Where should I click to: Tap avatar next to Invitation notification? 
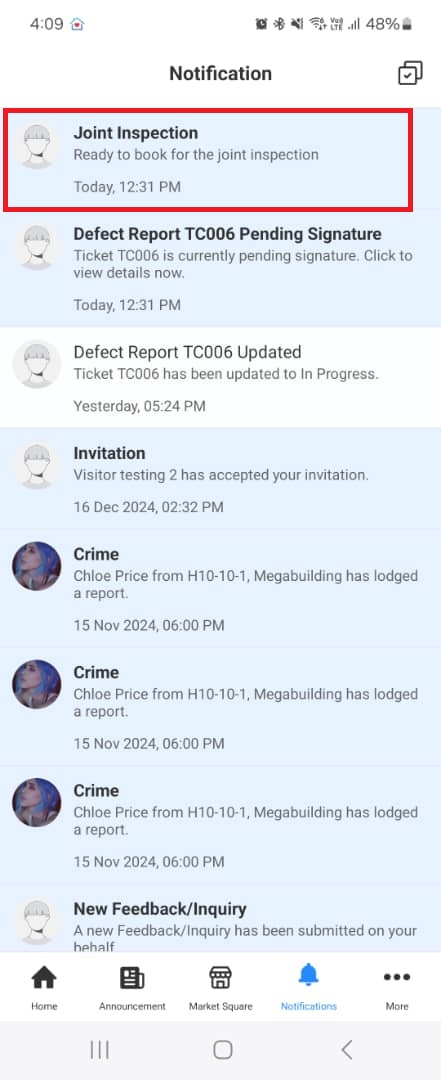click(37, 465)
